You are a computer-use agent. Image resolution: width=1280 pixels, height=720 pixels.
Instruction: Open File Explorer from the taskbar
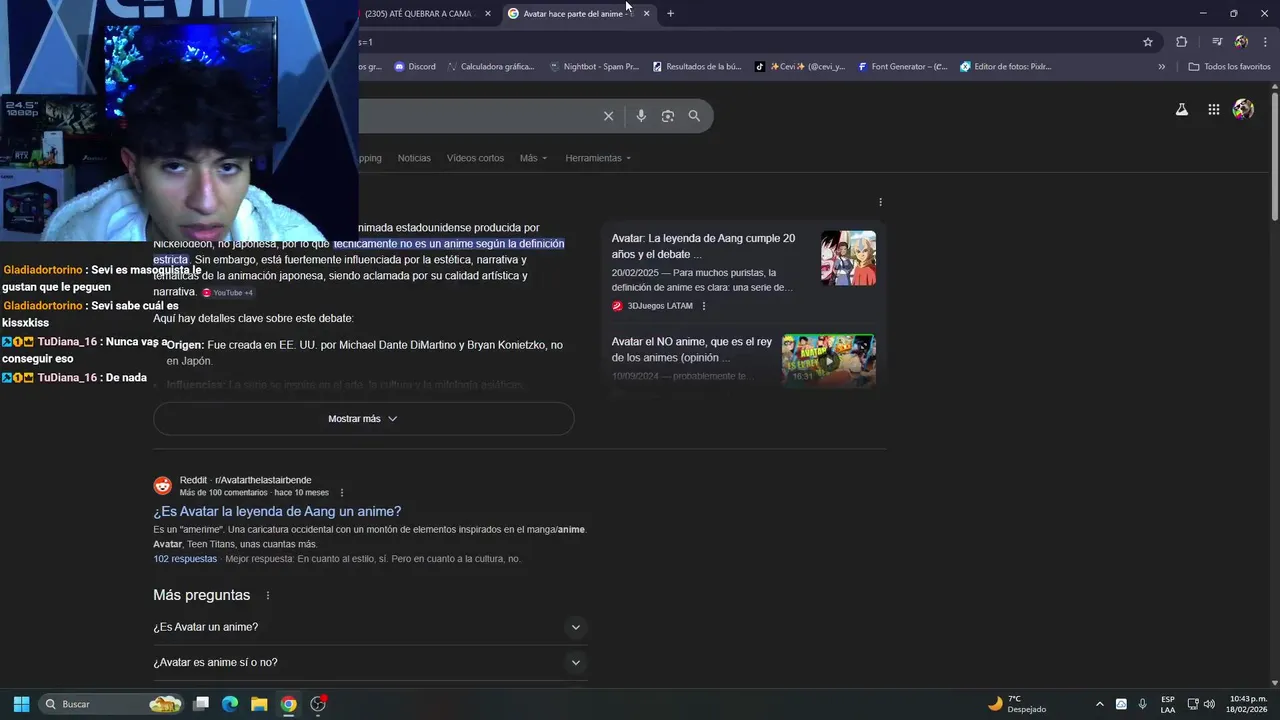[259, 704]
